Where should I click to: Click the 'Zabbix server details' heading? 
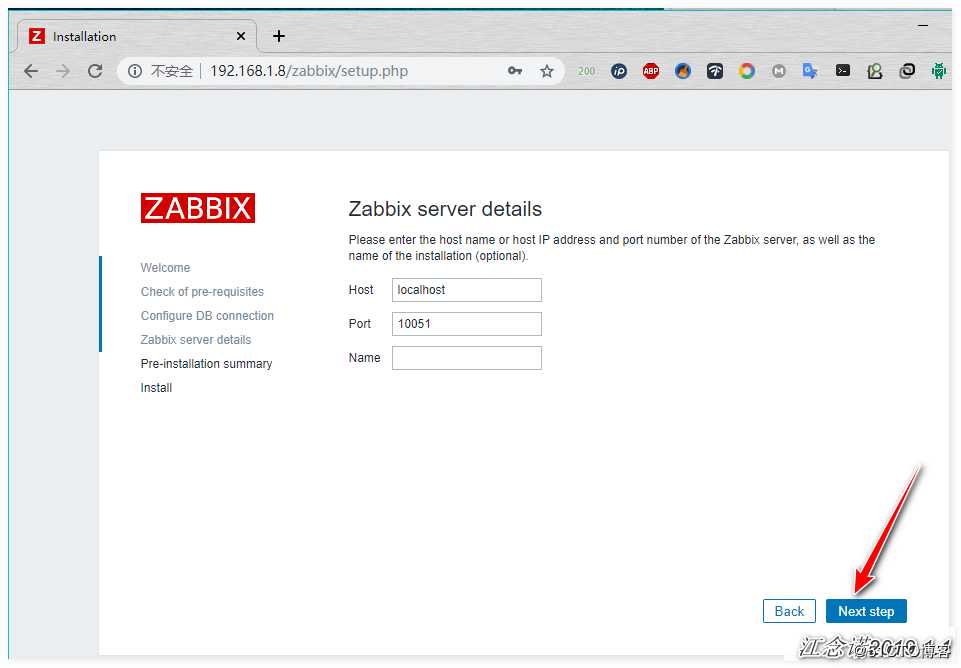tap(445, 209)
